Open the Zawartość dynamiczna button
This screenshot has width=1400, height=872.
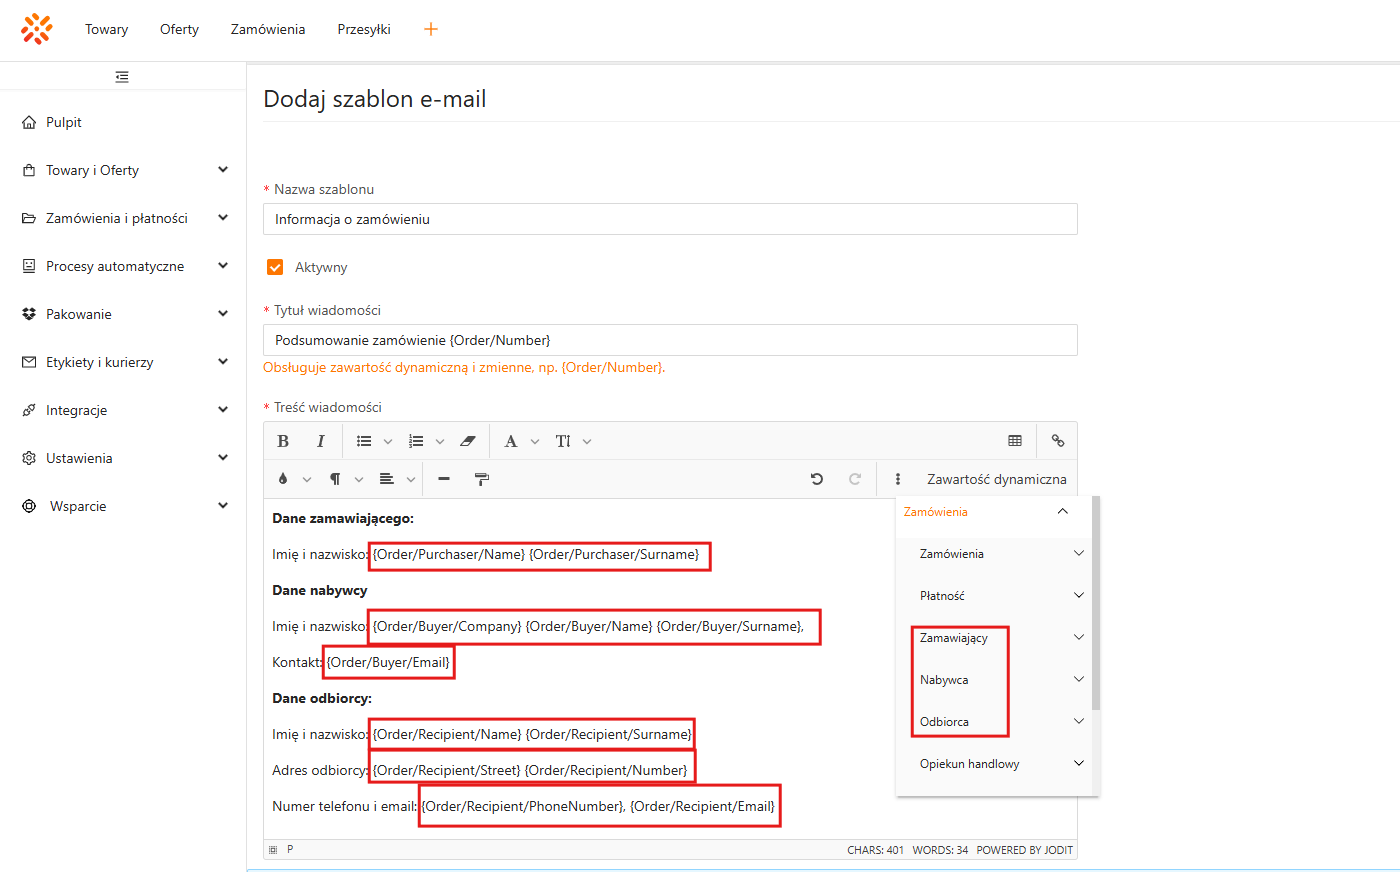(x=996, y=479)
